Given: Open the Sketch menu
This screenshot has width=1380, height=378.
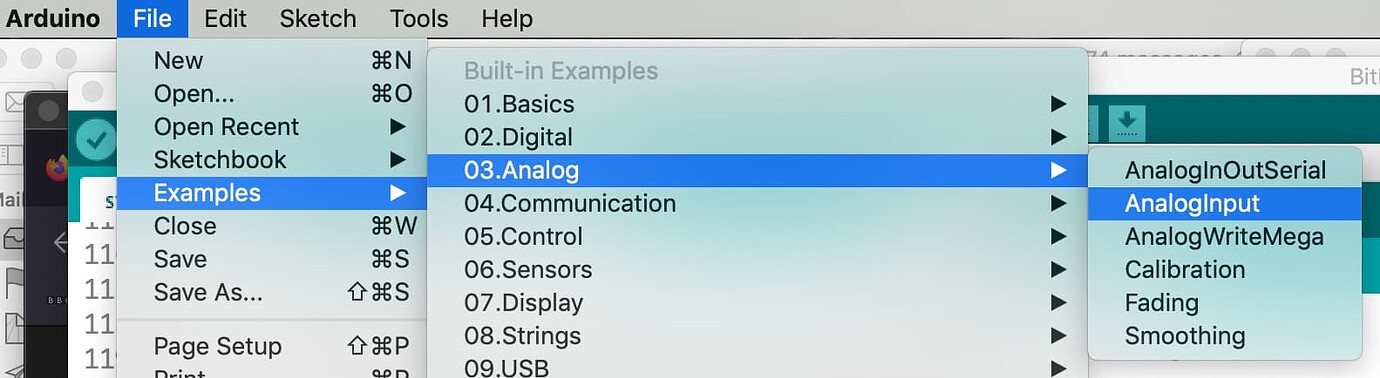Looking at the screenshot, I should tap(318, 18).
